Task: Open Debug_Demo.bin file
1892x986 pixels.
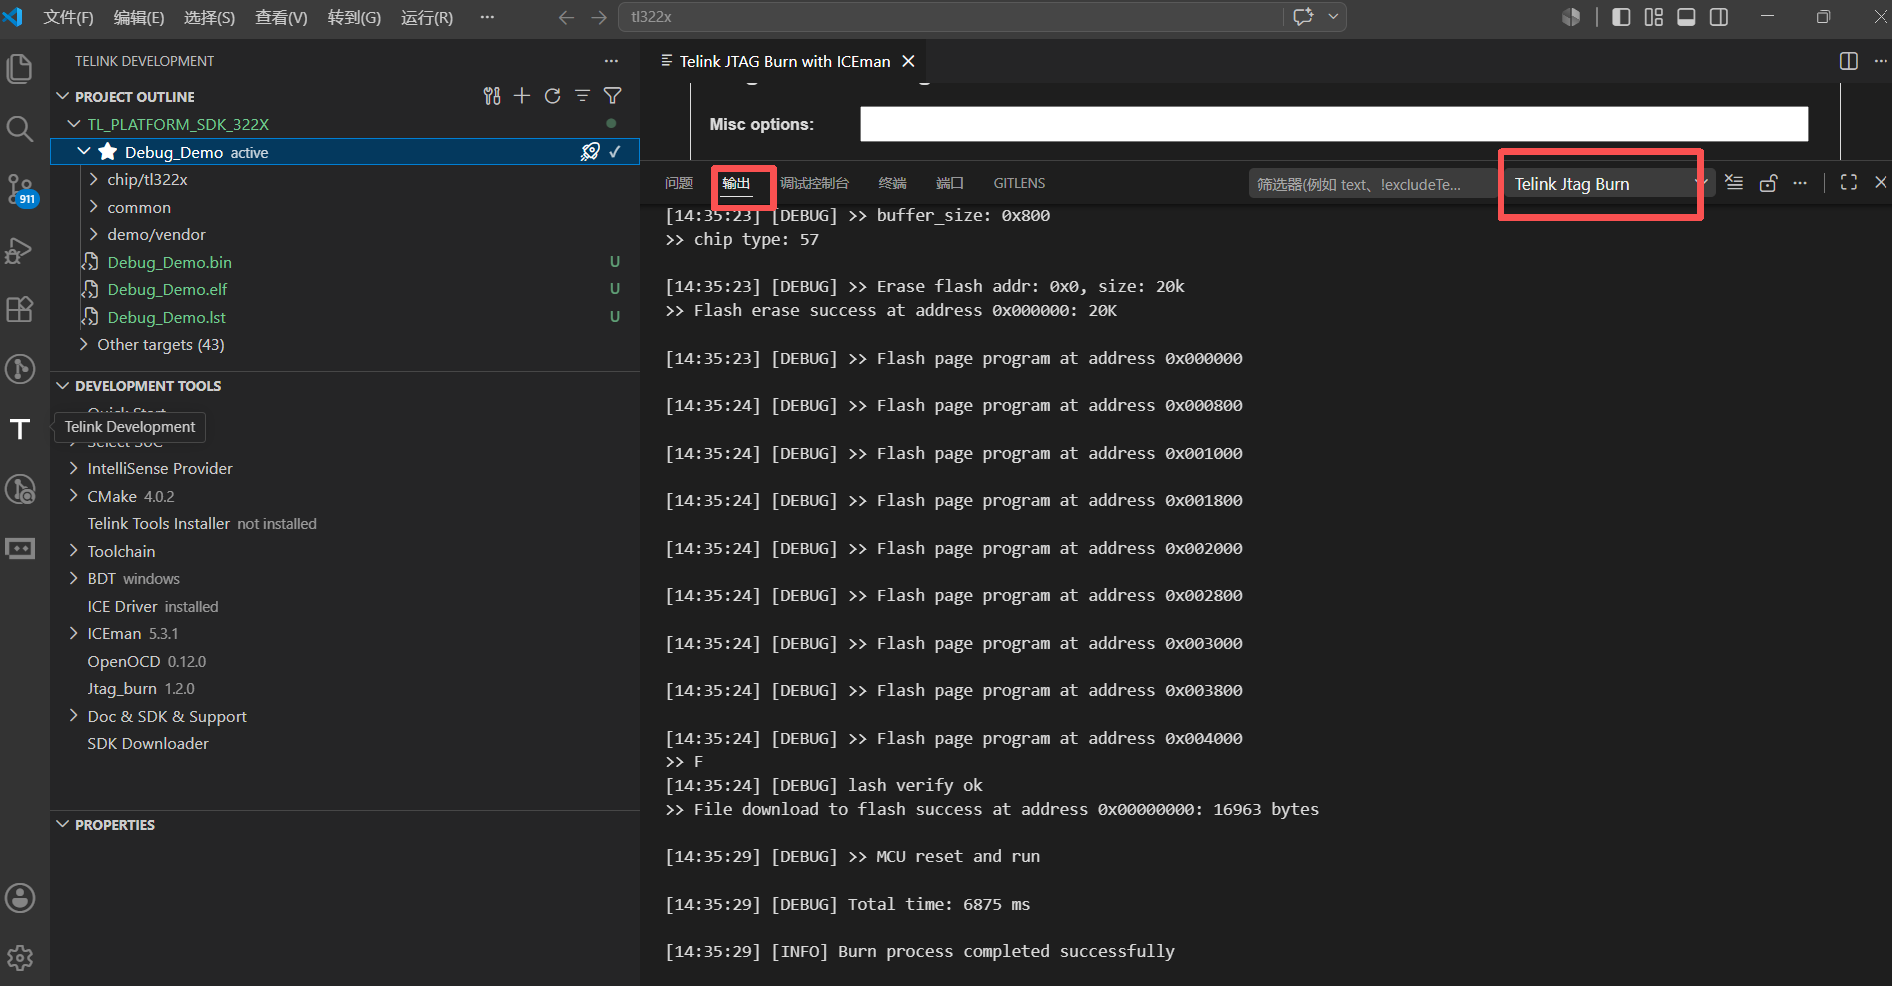Action: [x=169, y=262]
